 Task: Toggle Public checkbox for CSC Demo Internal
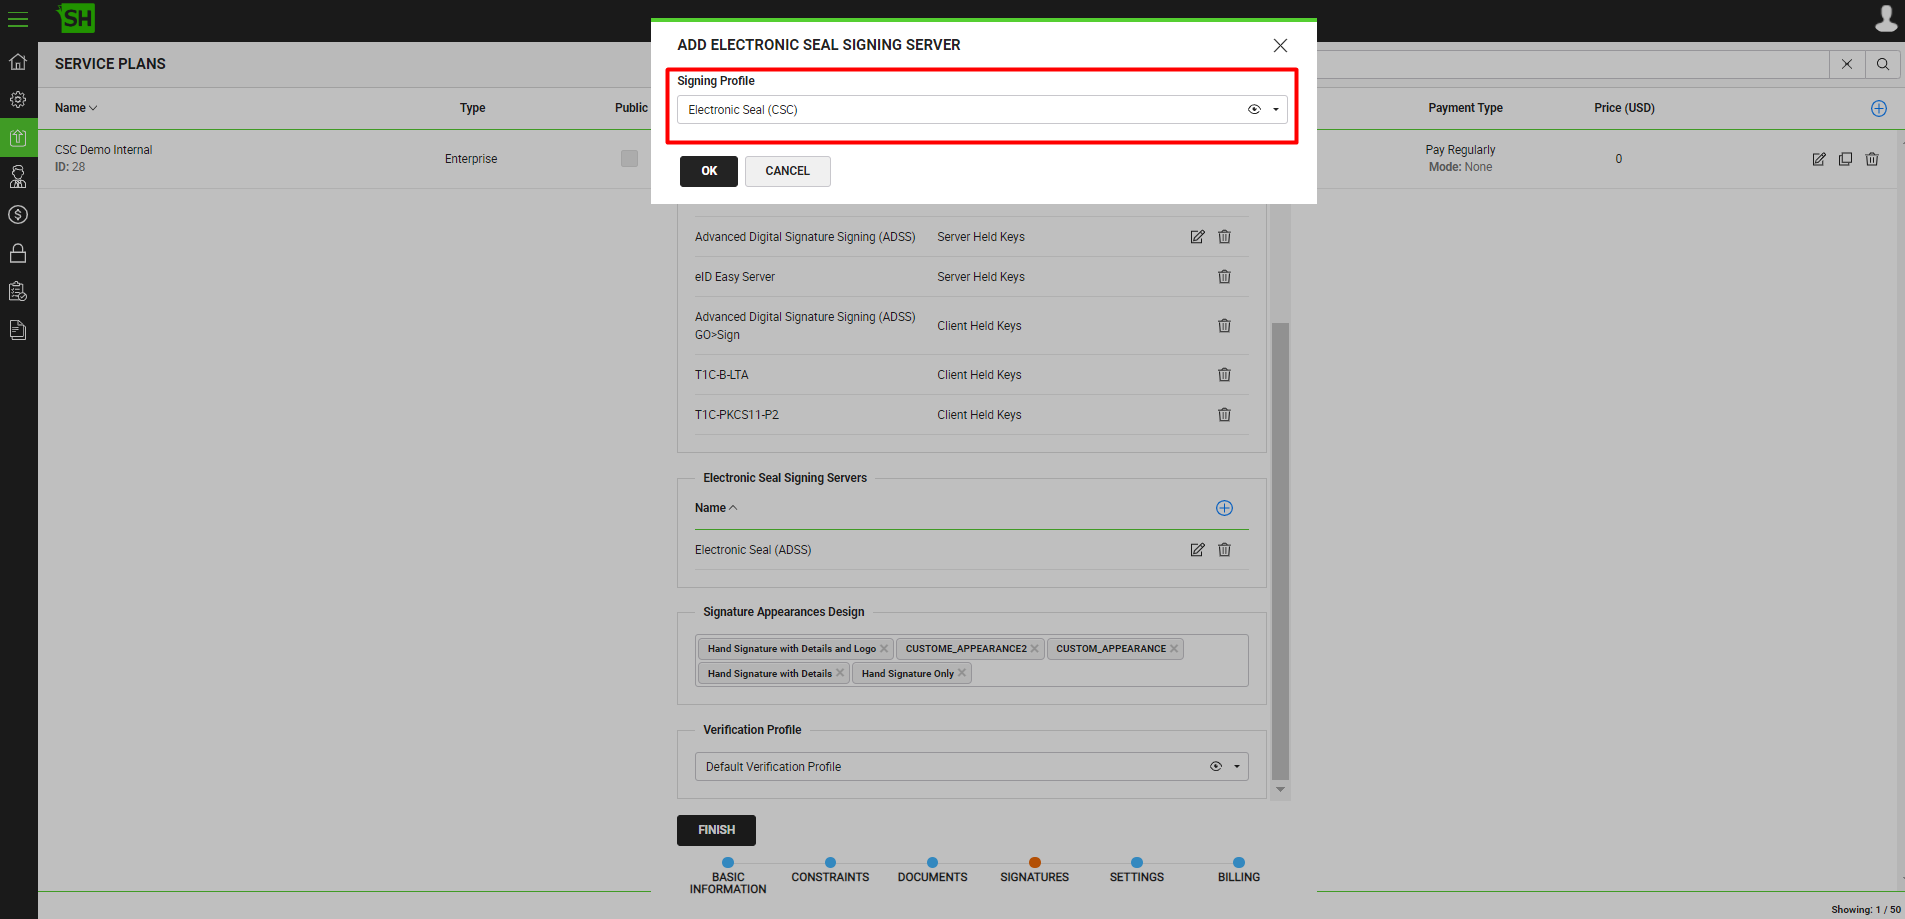[x=629, y=158]
